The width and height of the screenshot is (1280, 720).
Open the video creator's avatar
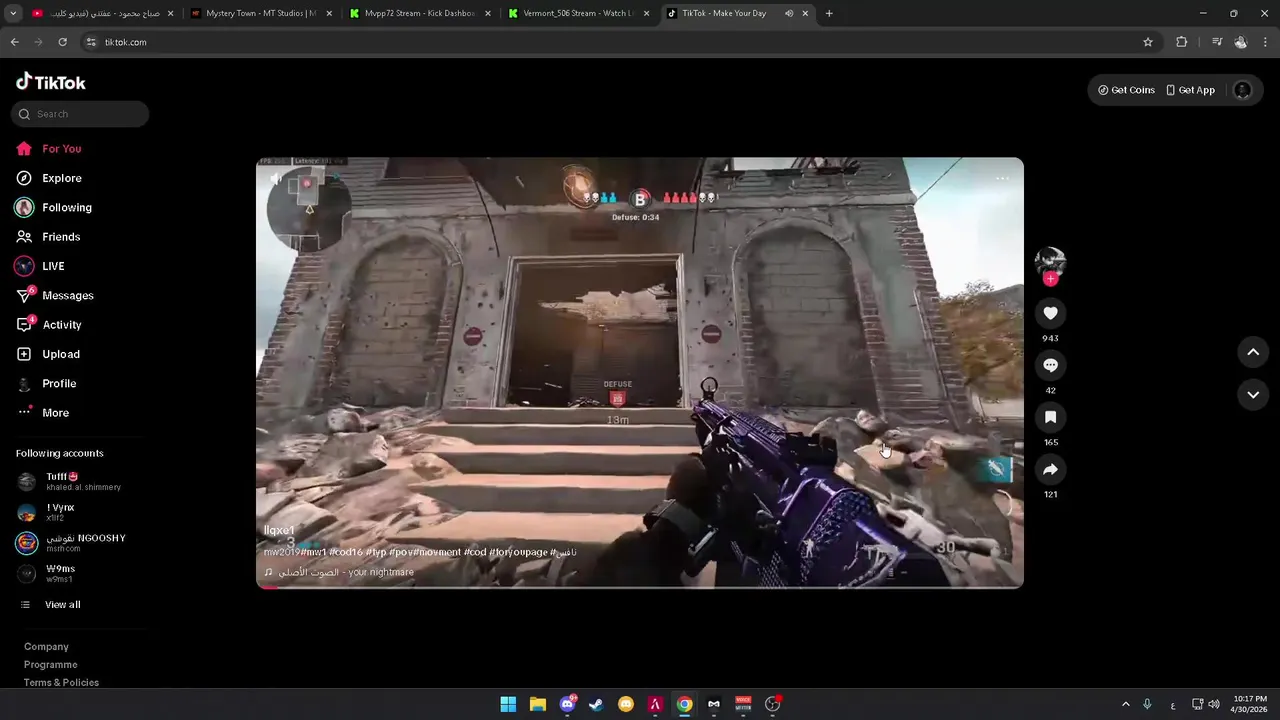pos(1050,262)
